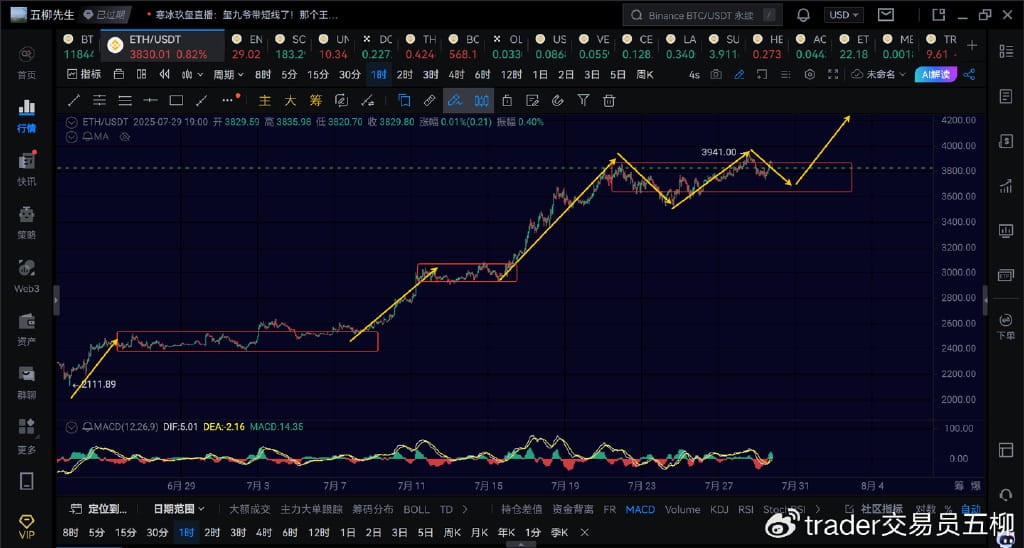
Task: Go to 首页 home in sidebar
Action: [x=27, y=63]
